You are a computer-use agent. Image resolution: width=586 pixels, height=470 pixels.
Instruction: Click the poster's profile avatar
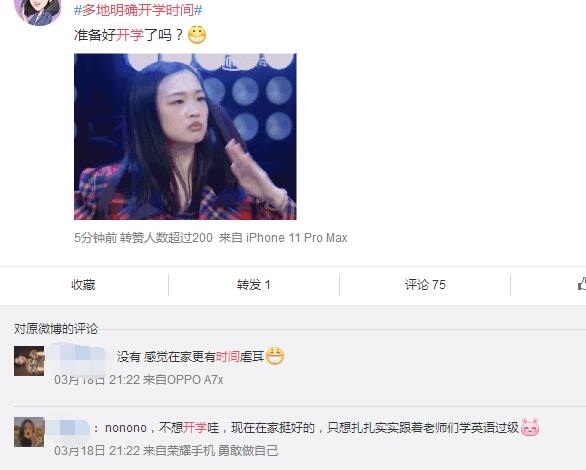(37, 10)
